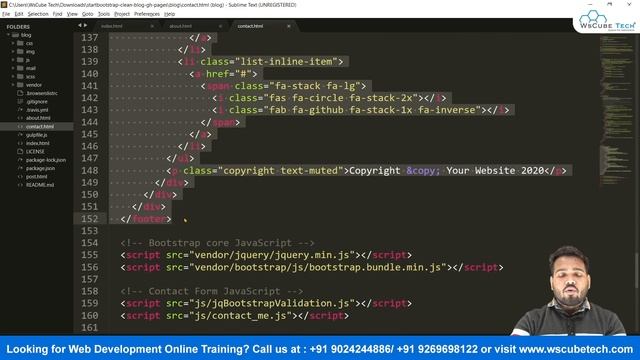Close the index.html tab
The height and width of the screenshot is (360, 640).
tap(152, 26)
